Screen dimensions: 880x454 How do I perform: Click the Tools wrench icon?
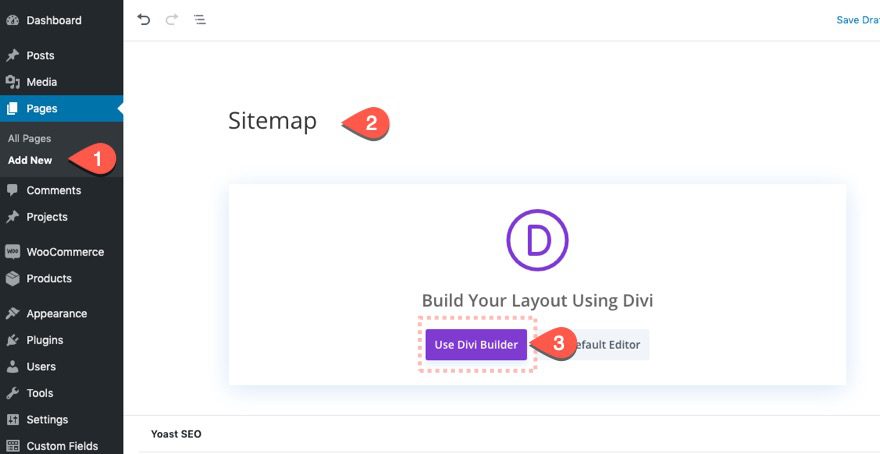click(12, 393)
